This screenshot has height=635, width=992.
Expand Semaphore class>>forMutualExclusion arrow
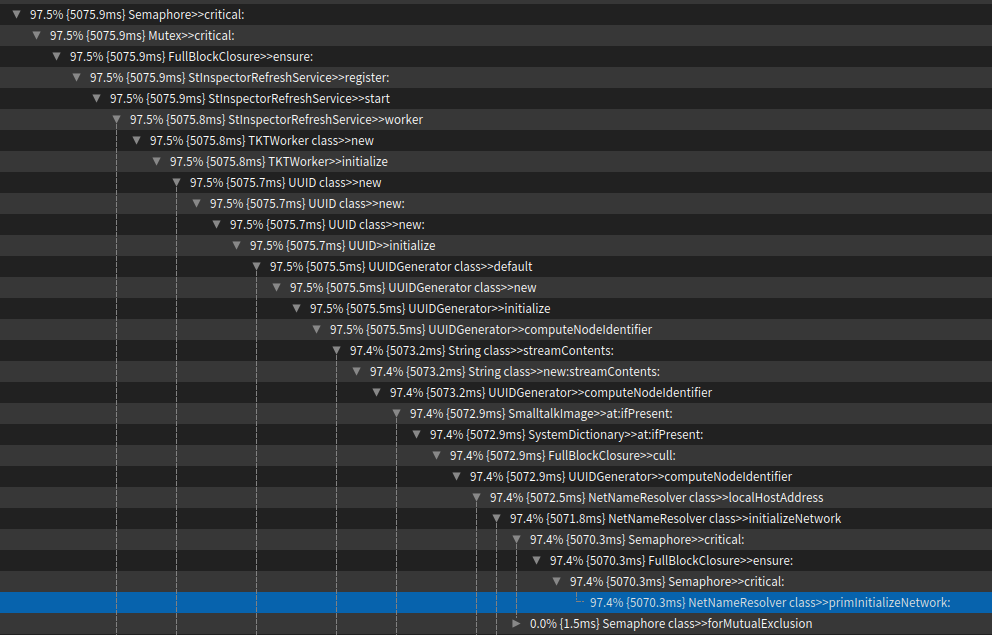point(516,623)
